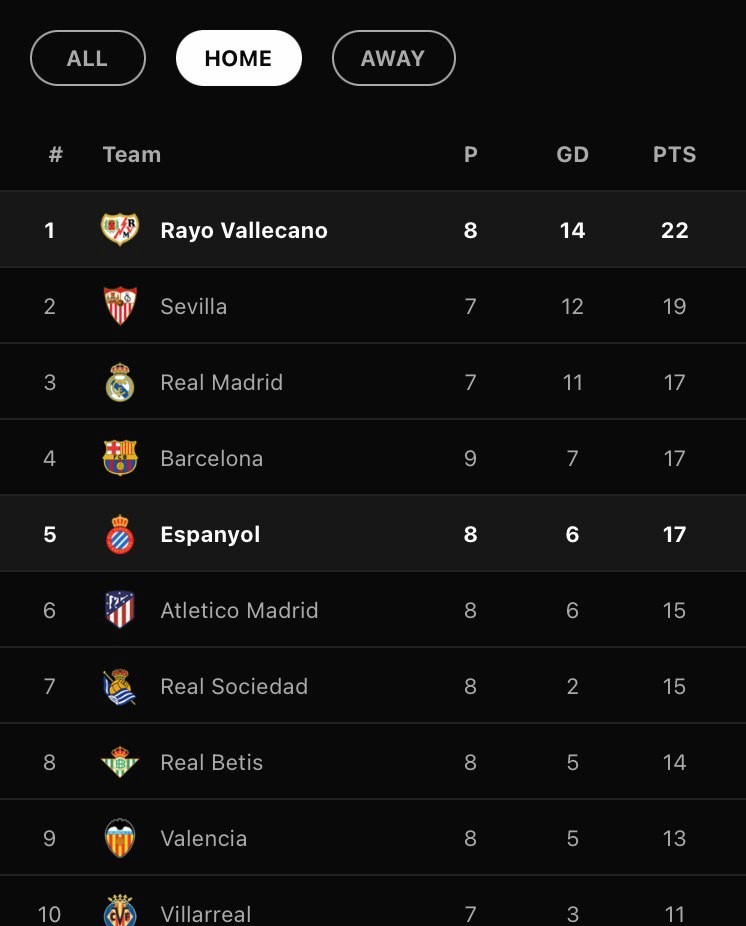Click the Sevilla club crest
Image resolution: width=746 pixels, height=926 pixels.
[120, 306]
